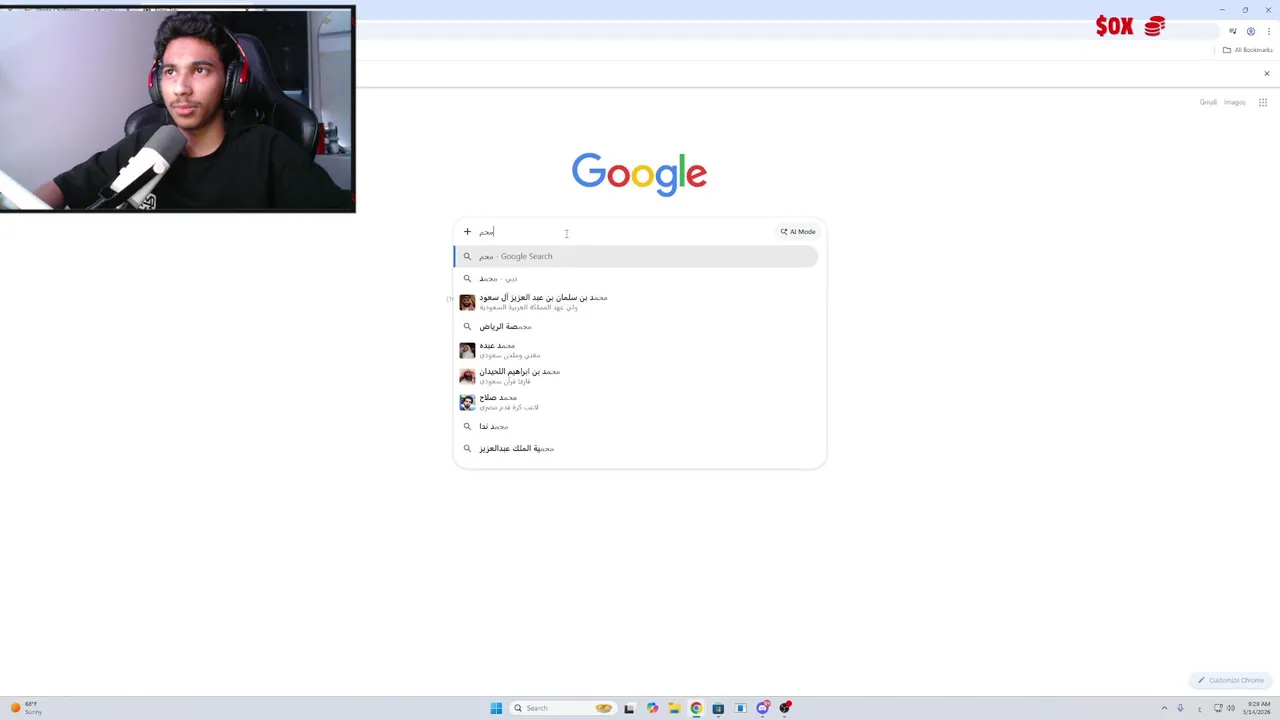Viewport: 1280px width, 720px height.
Task: Open Chrome's three-dot menu
Action: 1268,31
